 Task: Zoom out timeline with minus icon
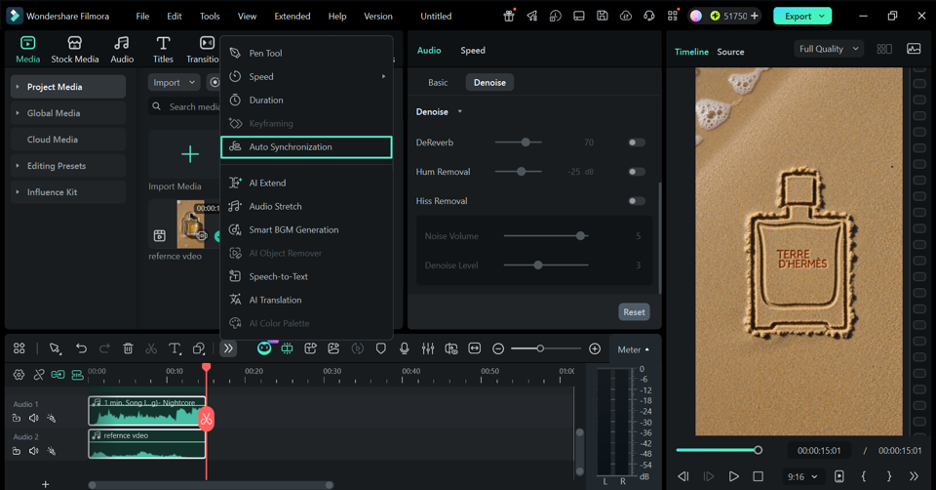(x=498, y=349)
